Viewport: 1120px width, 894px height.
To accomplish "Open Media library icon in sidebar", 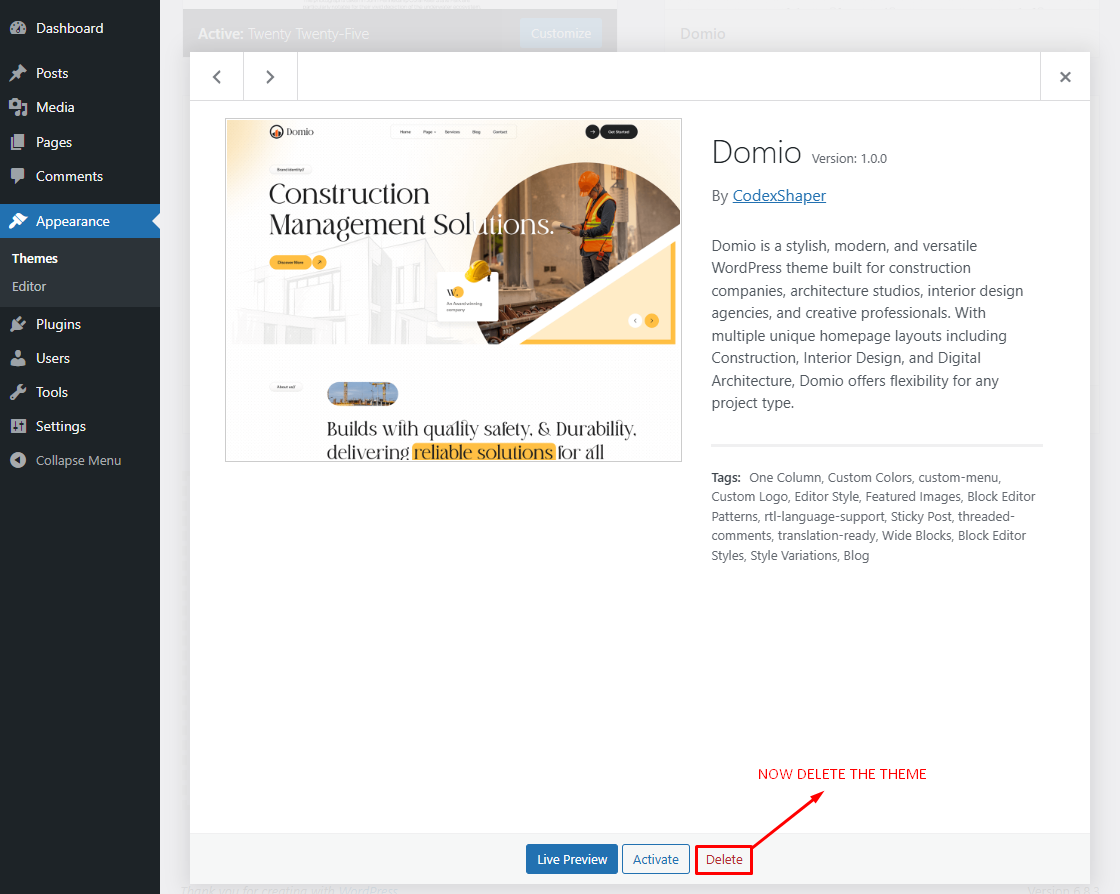I will click(x=18, y=107).
